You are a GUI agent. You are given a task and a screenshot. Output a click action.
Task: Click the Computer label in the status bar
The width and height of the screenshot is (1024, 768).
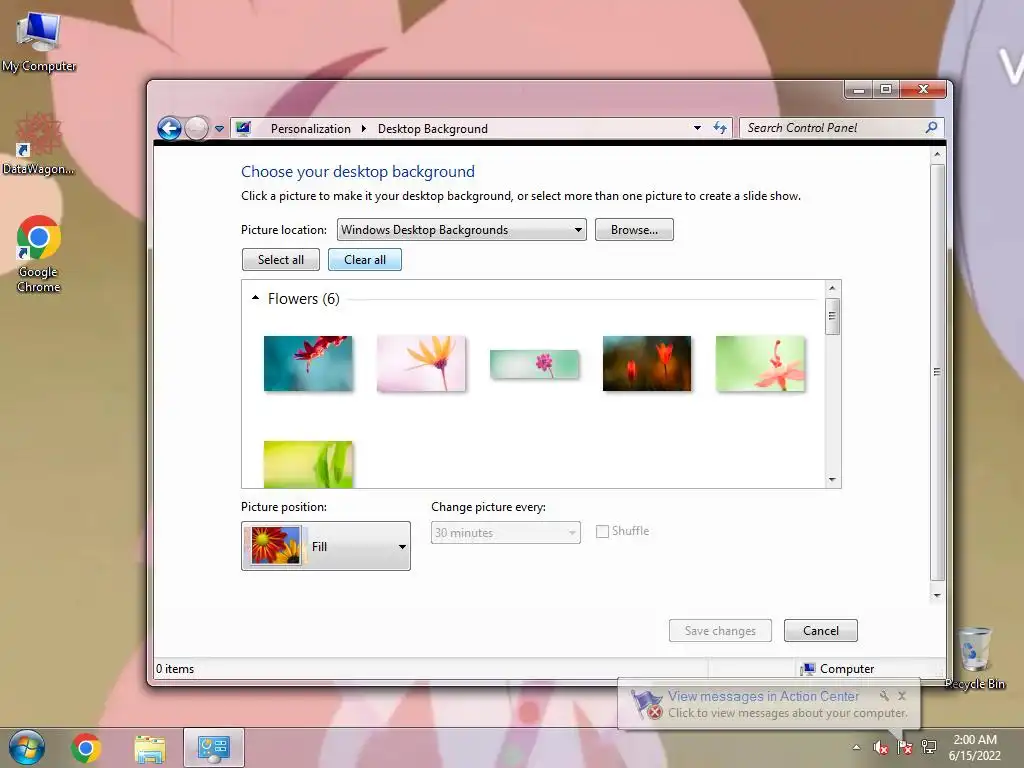tap(846, 669)
